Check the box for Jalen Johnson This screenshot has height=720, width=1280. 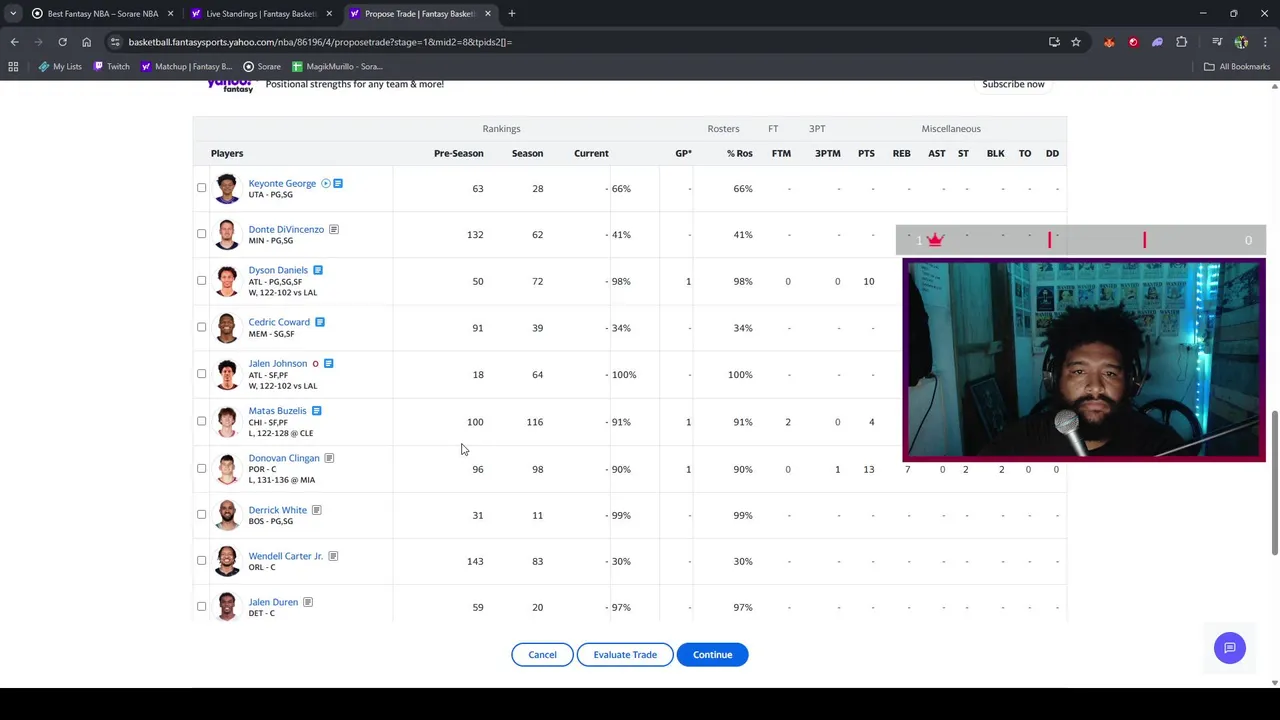tap(201, 374)
